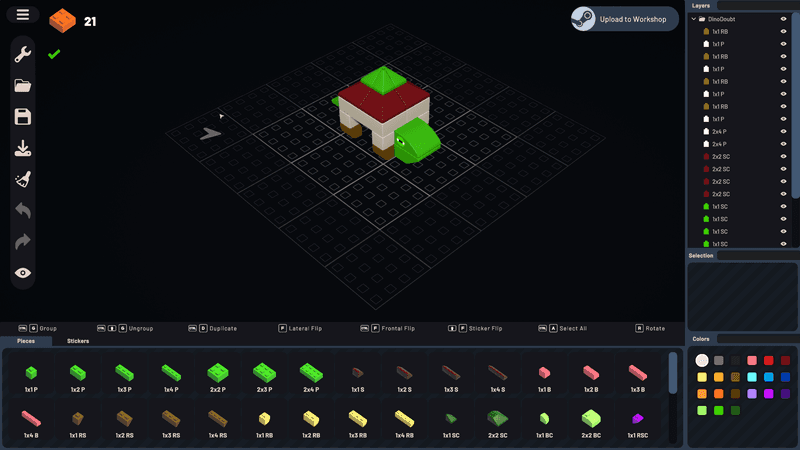This screenshot has width=800, height=450.
Task: Toggle the eye view icon in left toolbar
Action: pyautogui.click(x=23, y=272)
